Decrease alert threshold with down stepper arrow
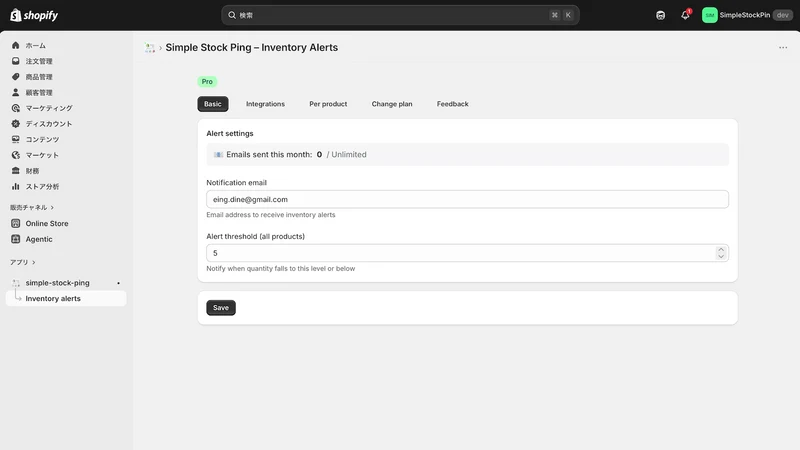The image size is (800, 450). pos(720,256)
